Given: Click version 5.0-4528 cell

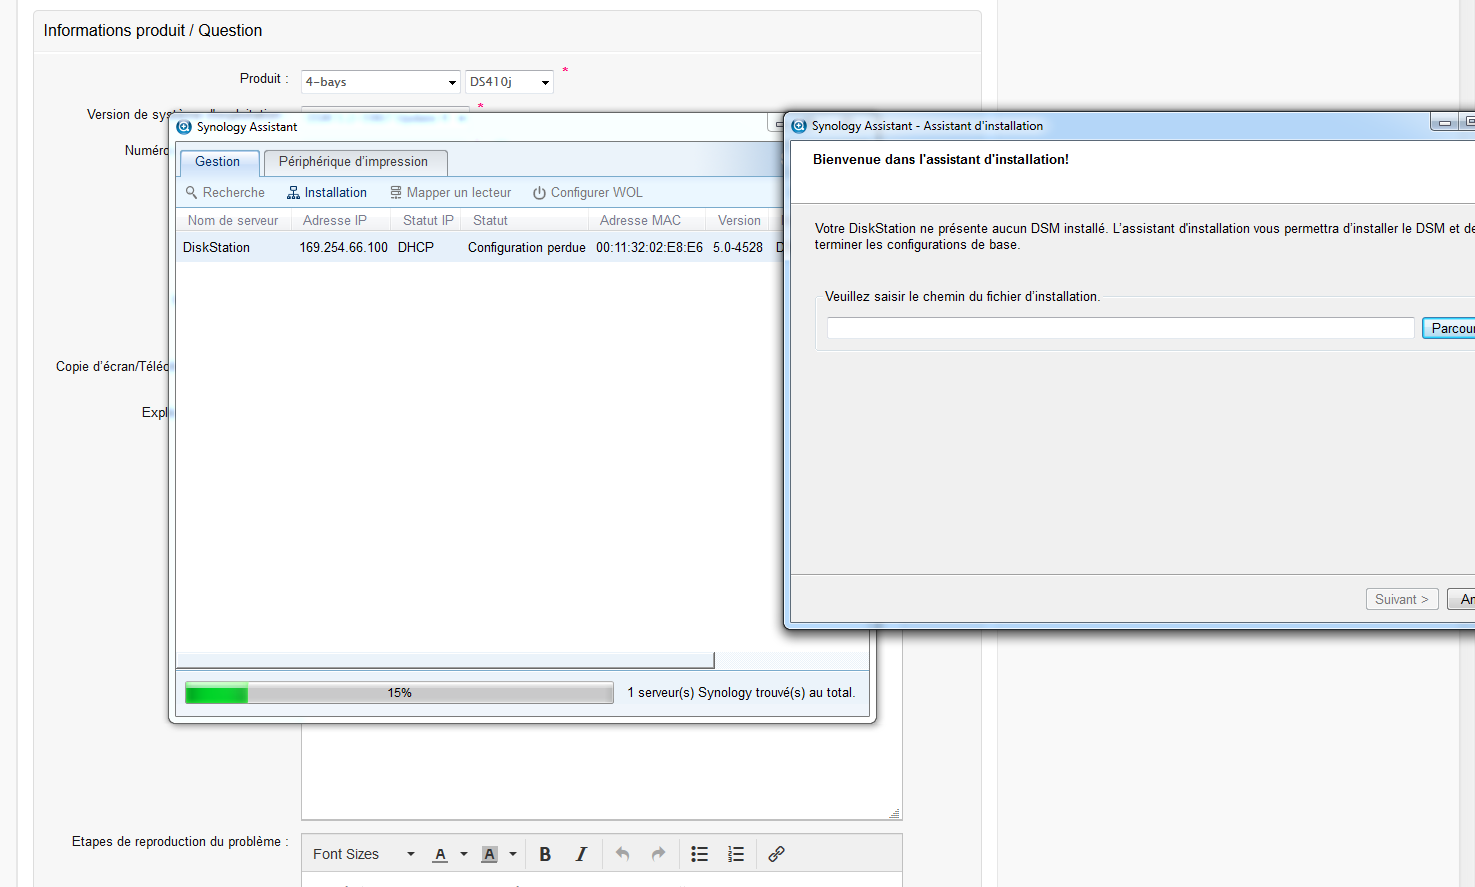Looking at the screenshot, I should (738, 247).
